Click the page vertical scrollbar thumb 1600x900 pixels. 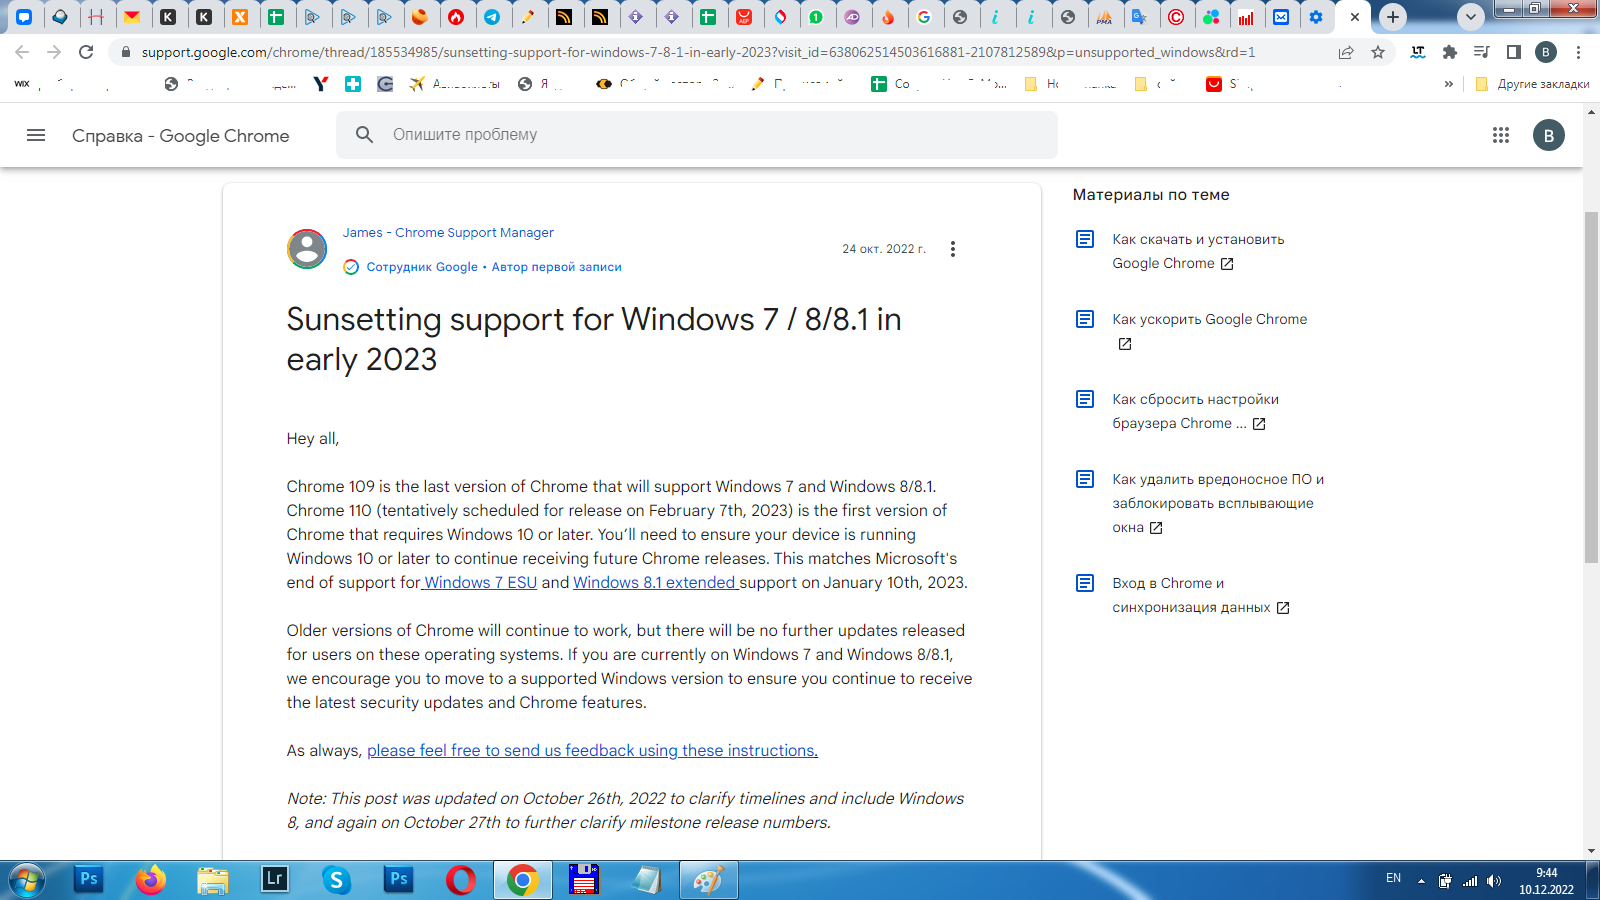pyautogui.click(x=1591, y=388)
